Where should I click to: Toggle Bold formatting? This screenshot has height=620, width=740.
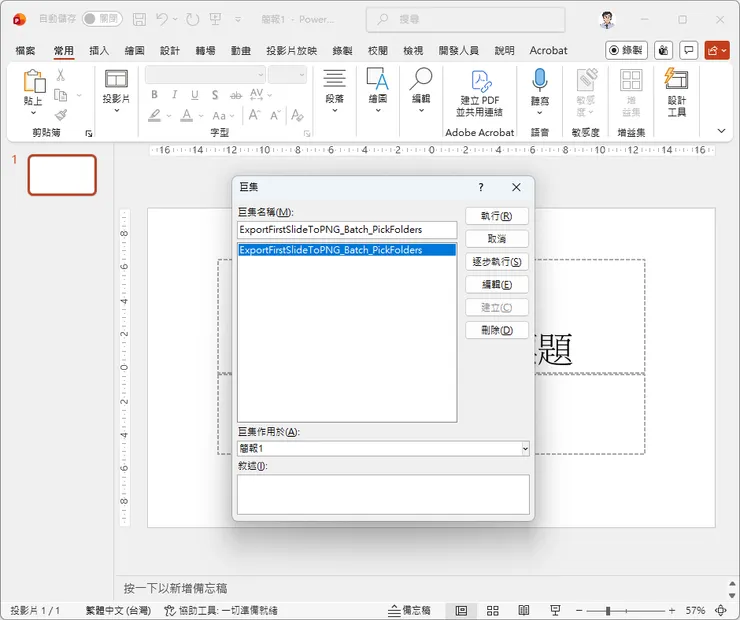pyautogui.click(x=154, y=94)
